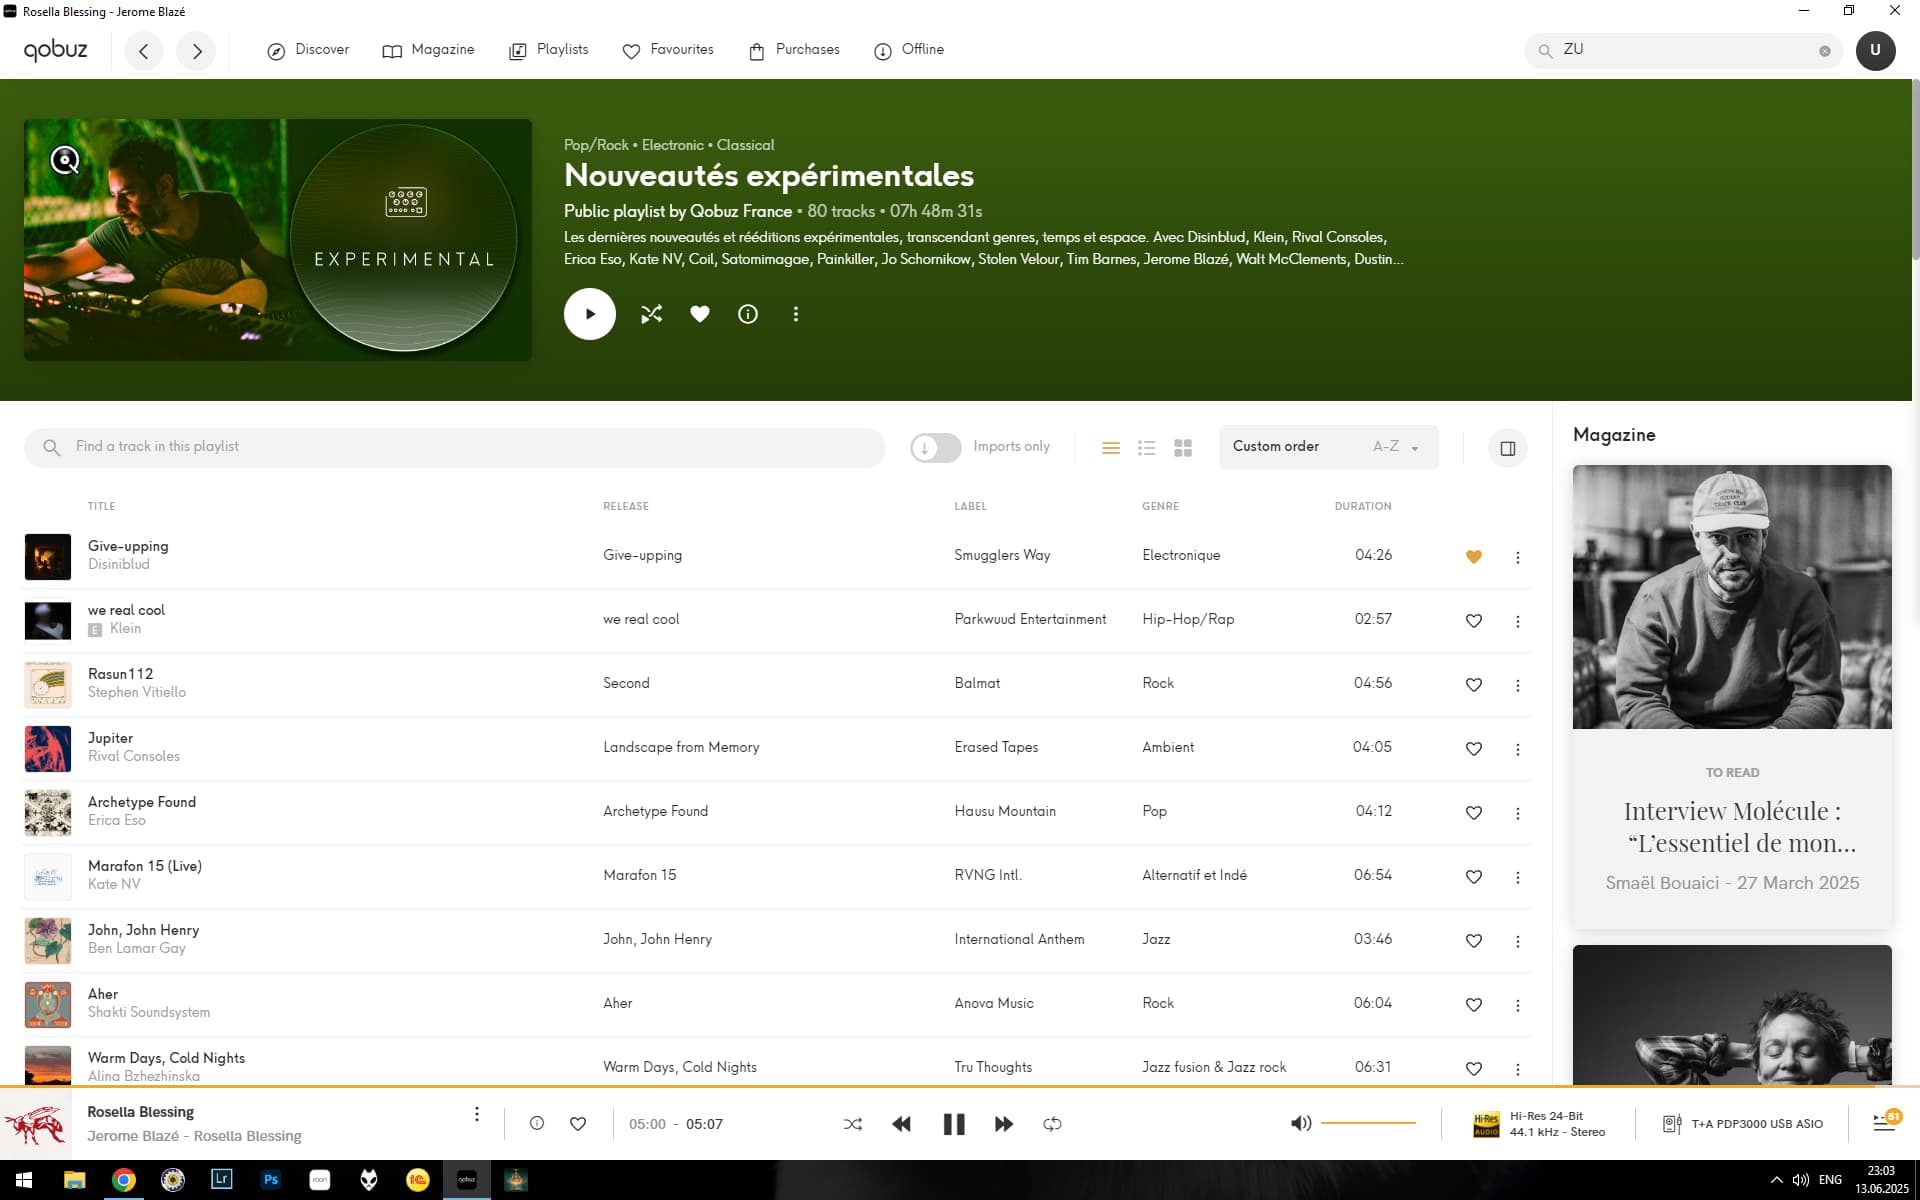The width and height of the screenshot is (1920, 1200).
Task: Open playlist info icon in the header
Action: click(747, 314)
